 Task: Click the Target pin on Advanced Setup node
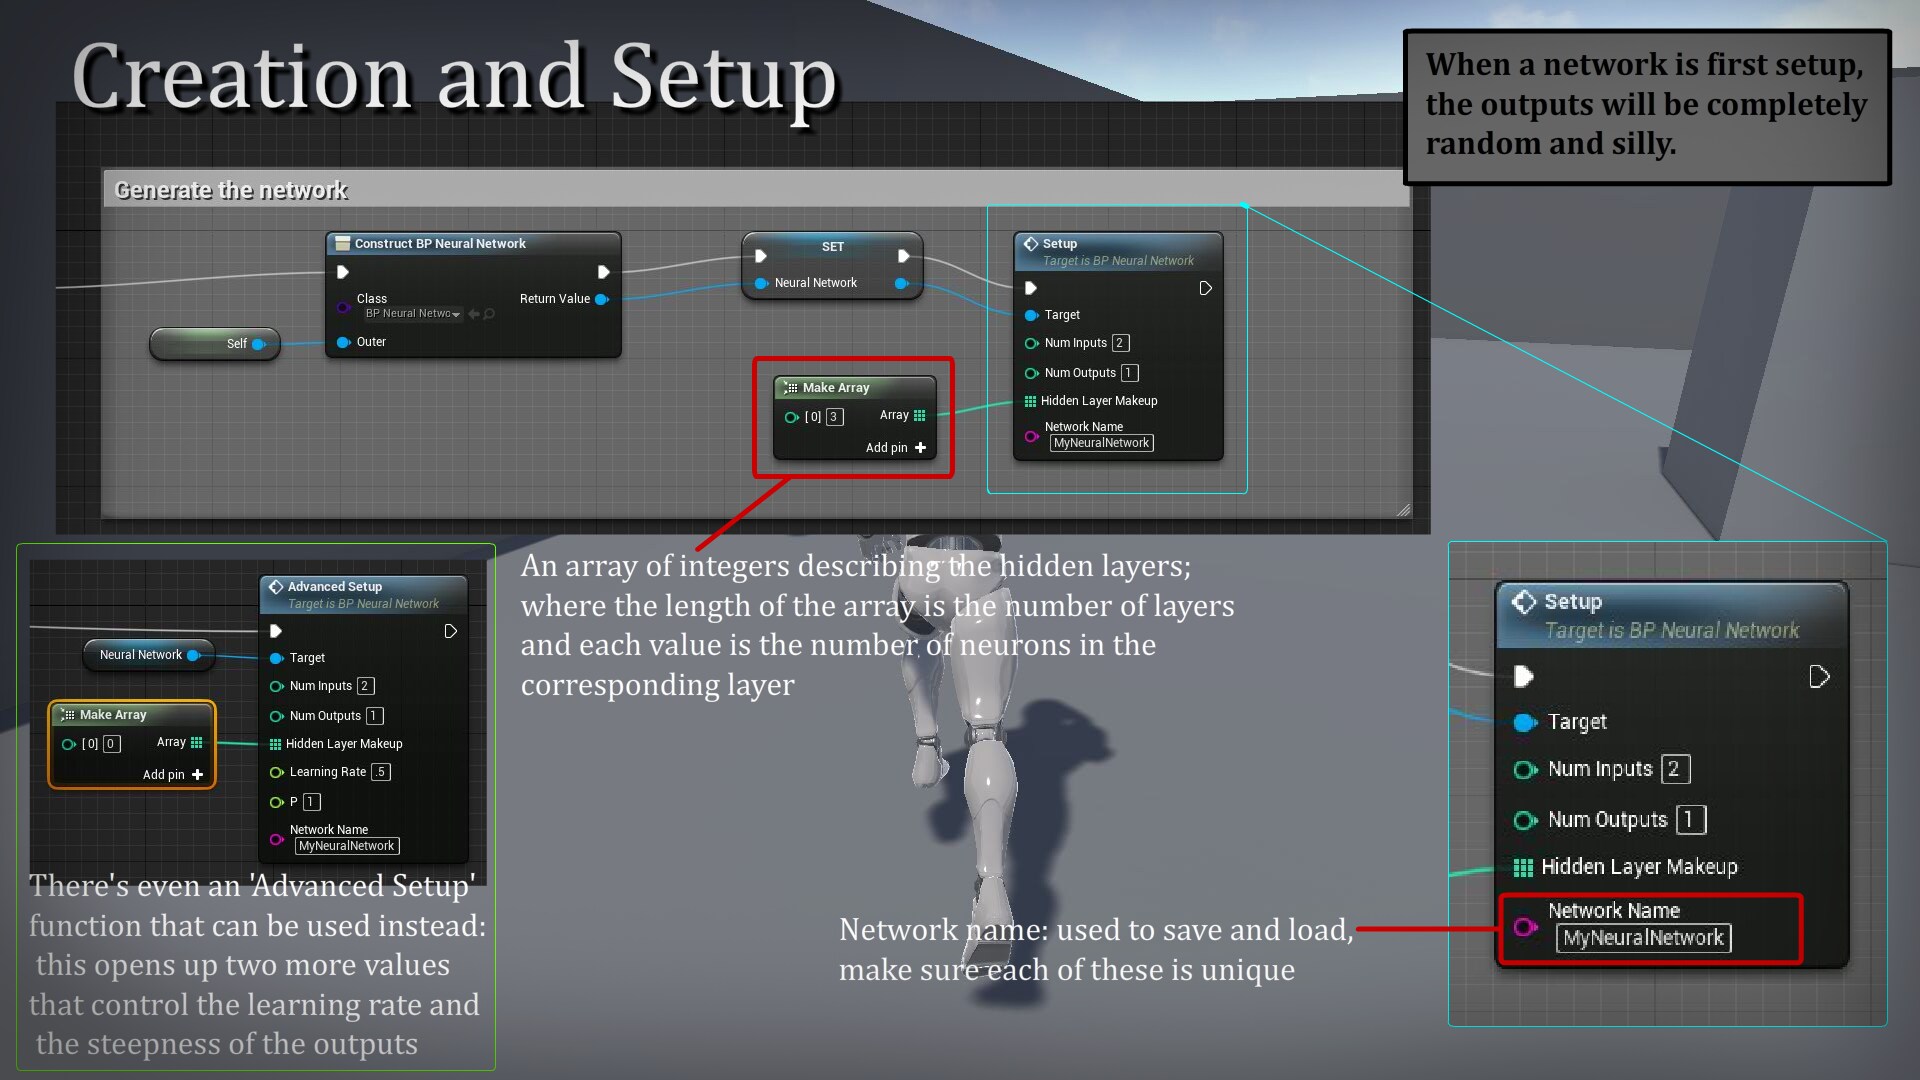pyautogui.click(x=278, y=658)
